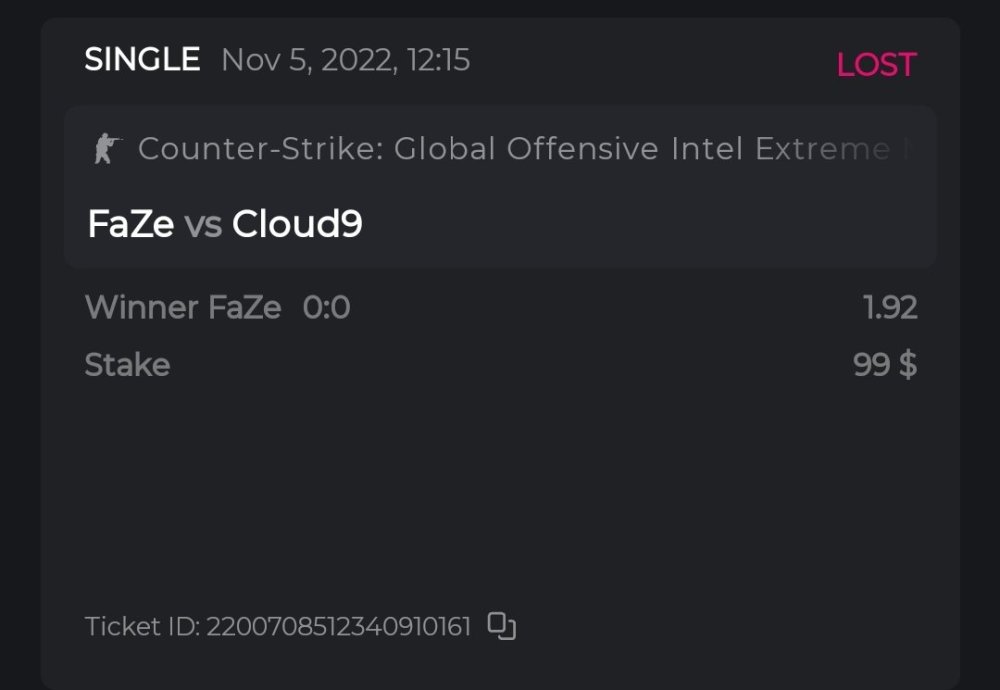Viewport: 1000px width, 690px height.
Task: Click empty space of the match card
Action: click(x=650, y=225)
